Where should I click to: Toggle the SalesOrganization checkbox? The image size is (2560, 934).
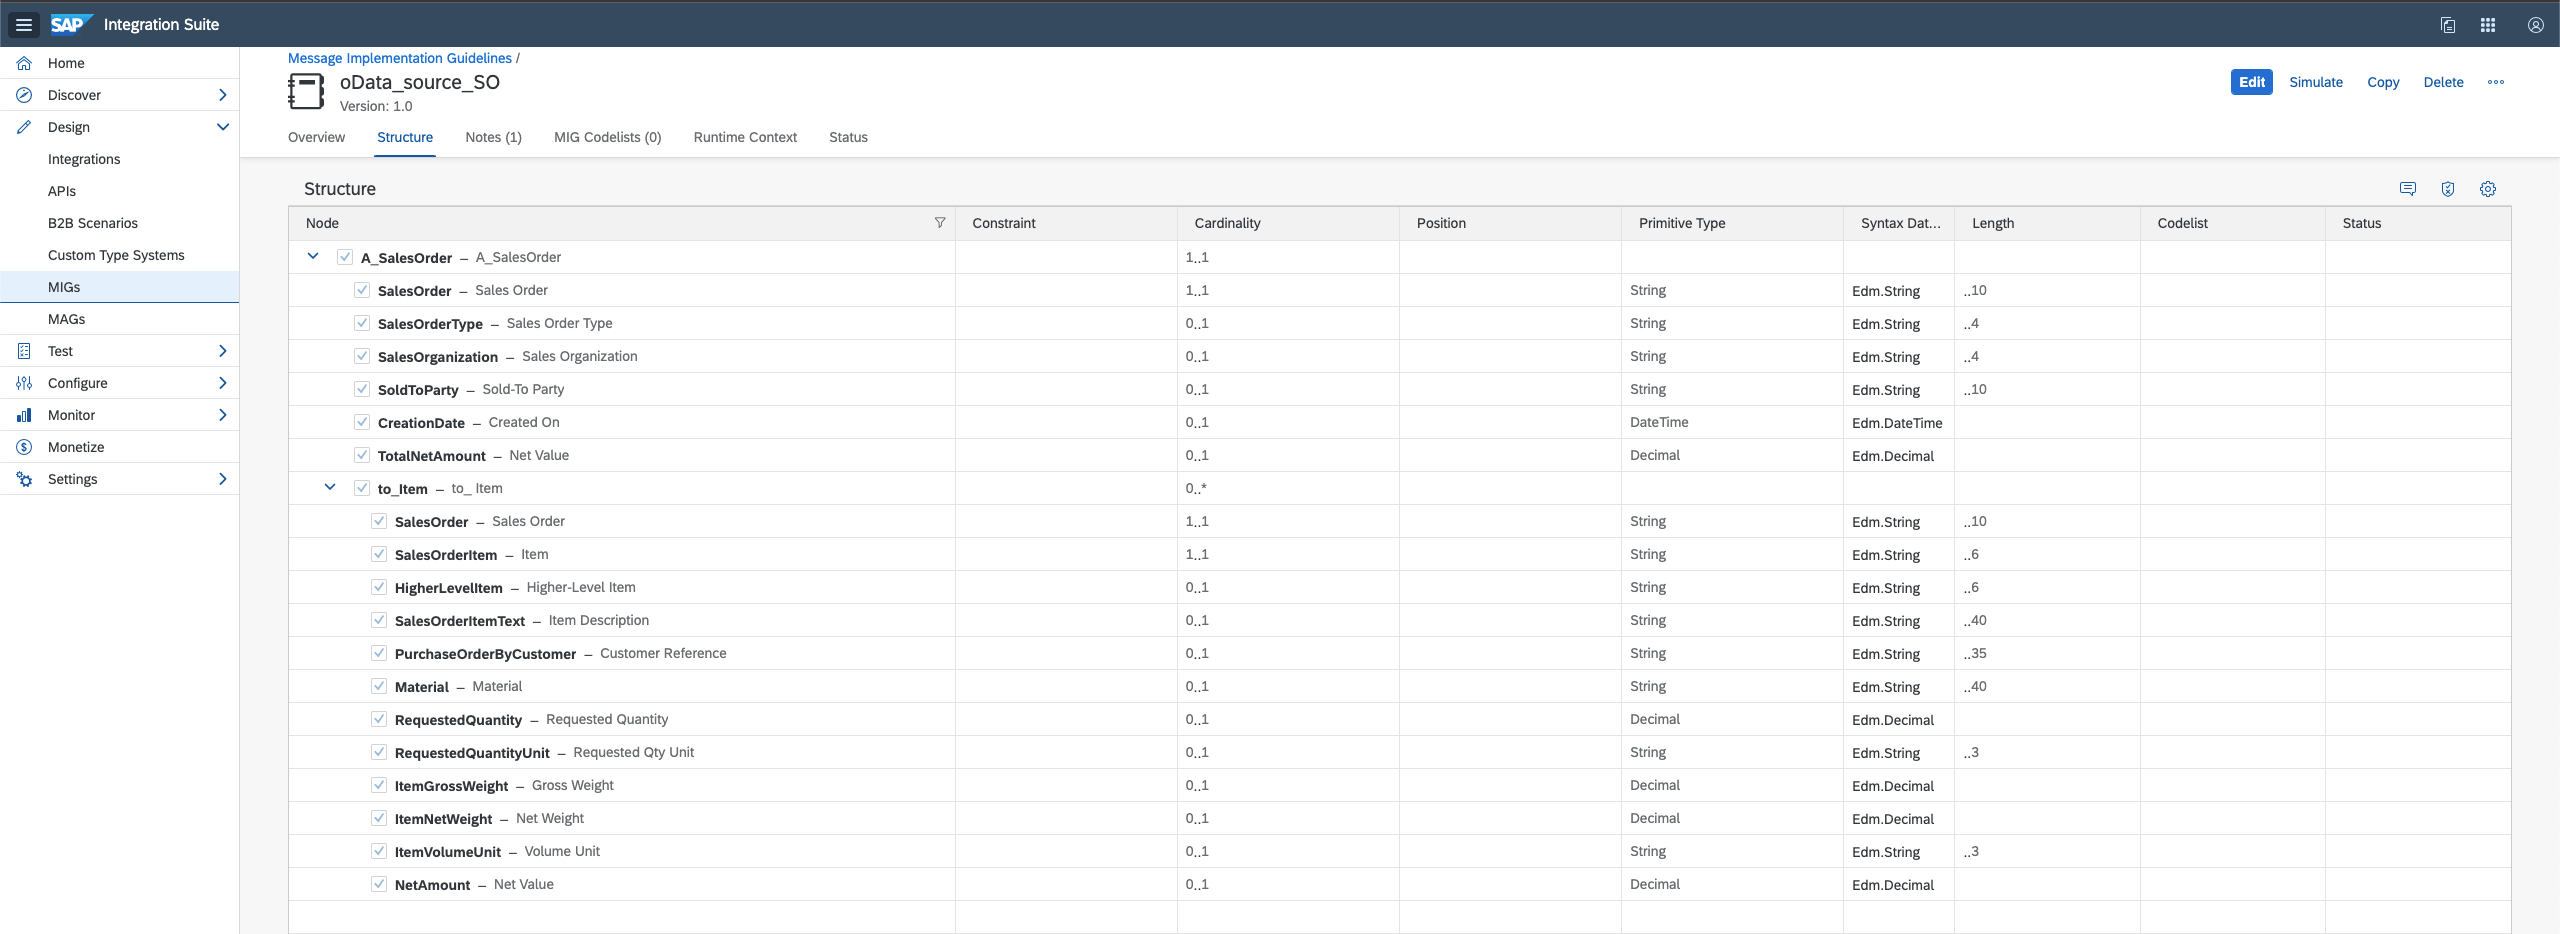(x=362, y=356)
